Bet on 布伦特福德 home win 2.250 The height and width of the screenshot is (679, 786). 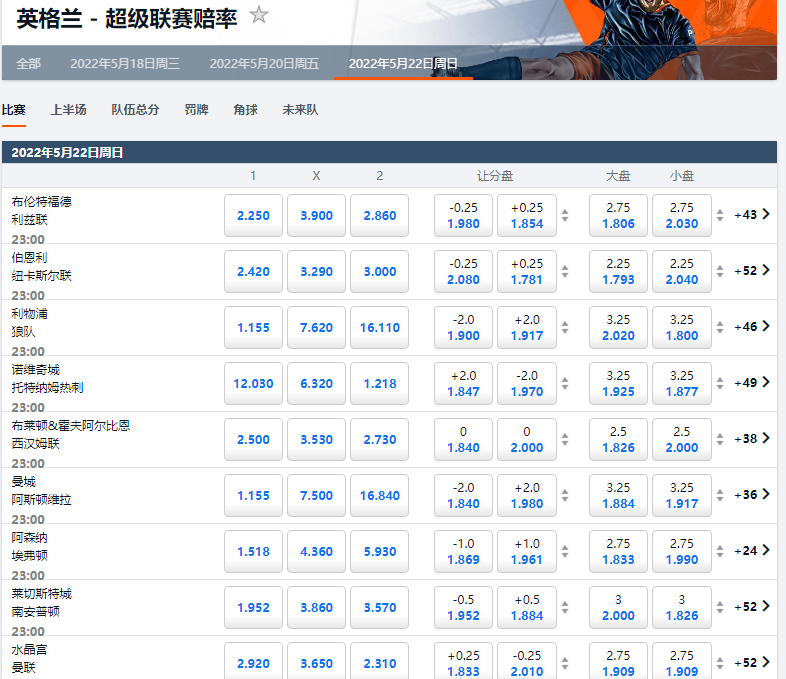(x=253, y=215)
